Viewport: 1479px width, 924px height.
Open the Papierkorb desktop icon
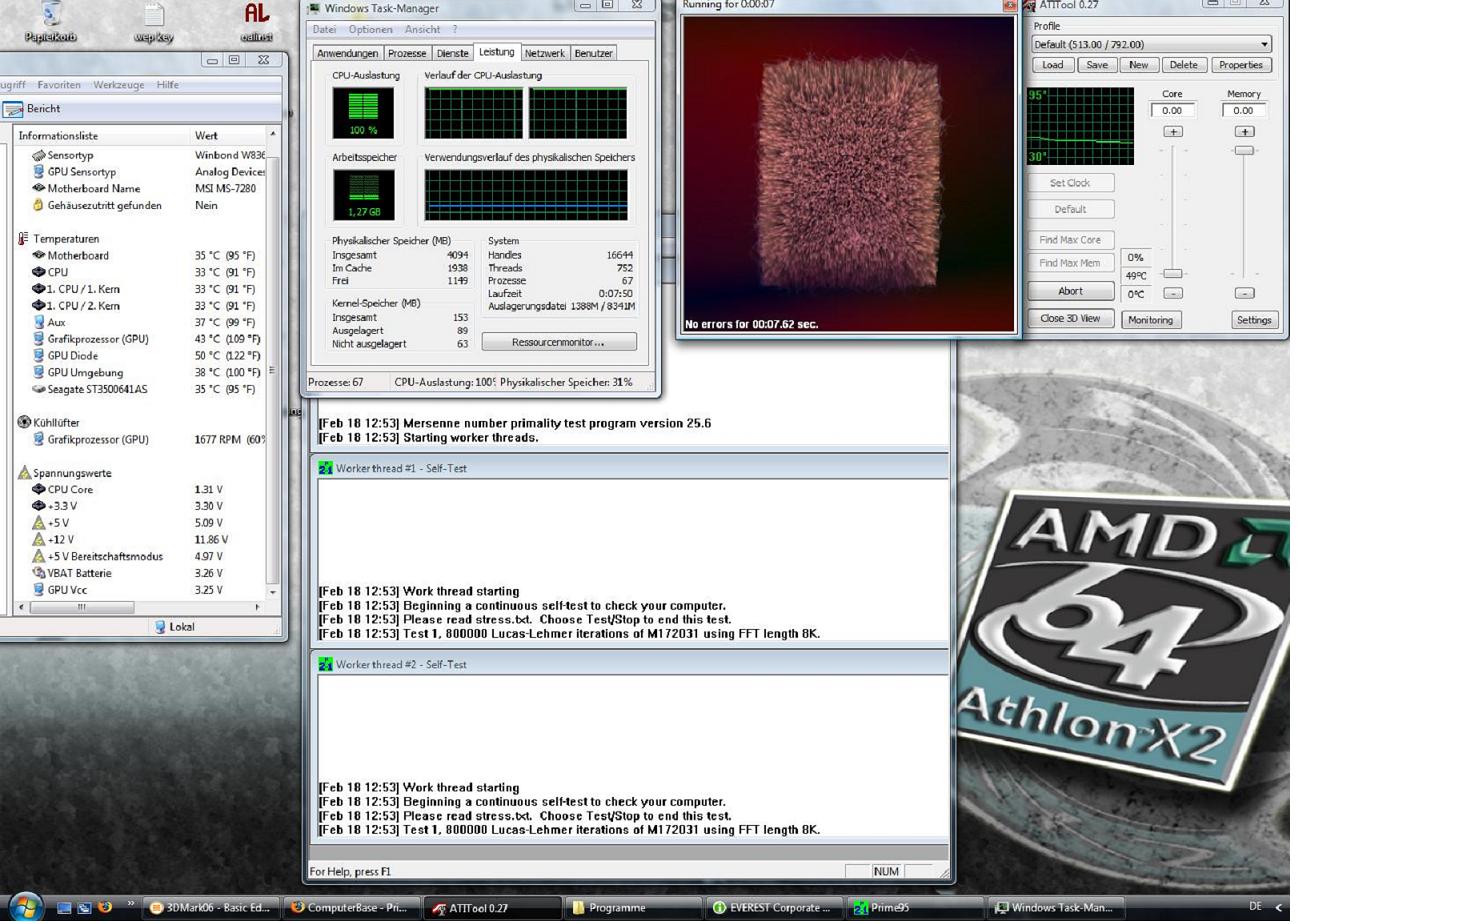pos(51,20)
